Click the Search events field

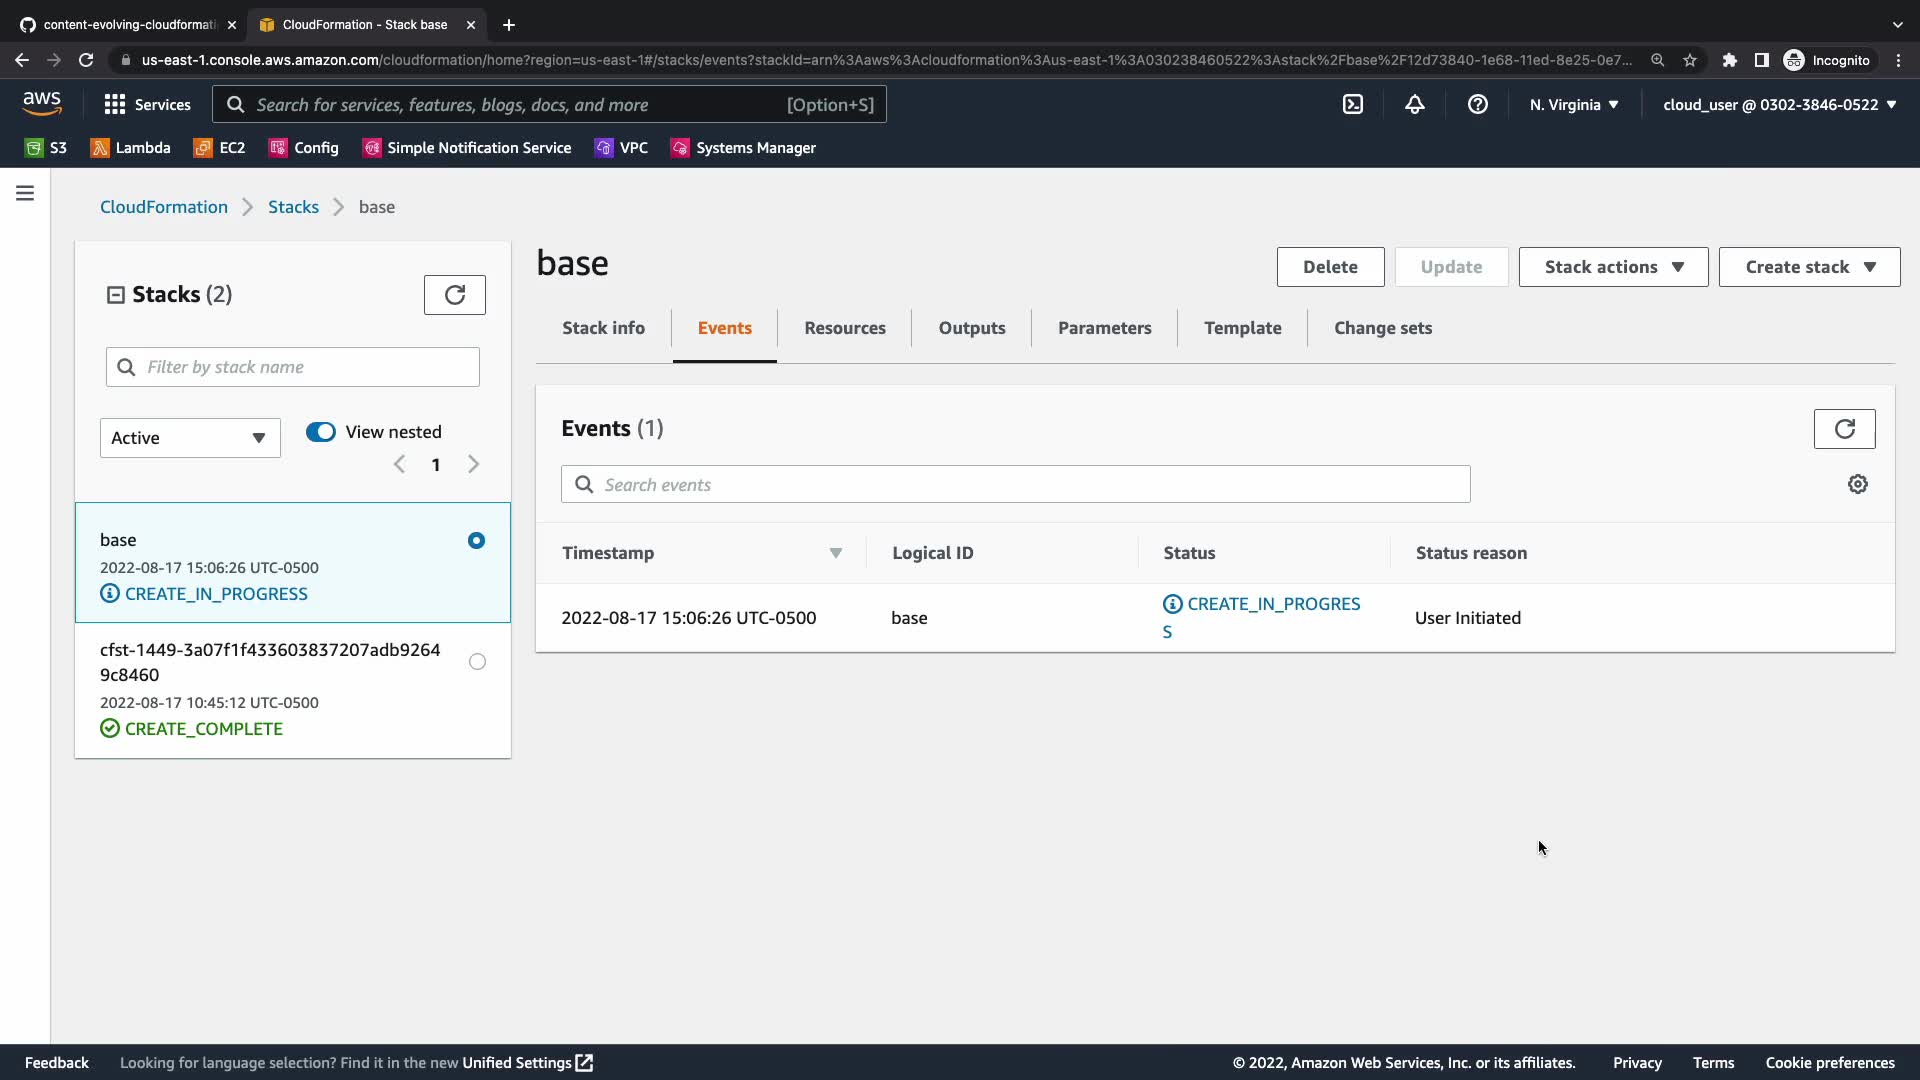[x=1015, y=485]
